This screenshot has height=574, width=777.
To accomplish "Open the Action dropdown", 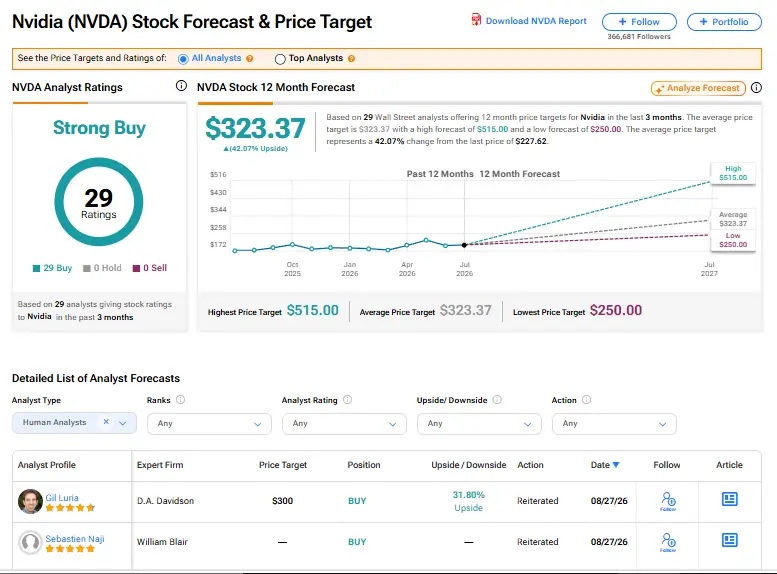I will point(614,424).
